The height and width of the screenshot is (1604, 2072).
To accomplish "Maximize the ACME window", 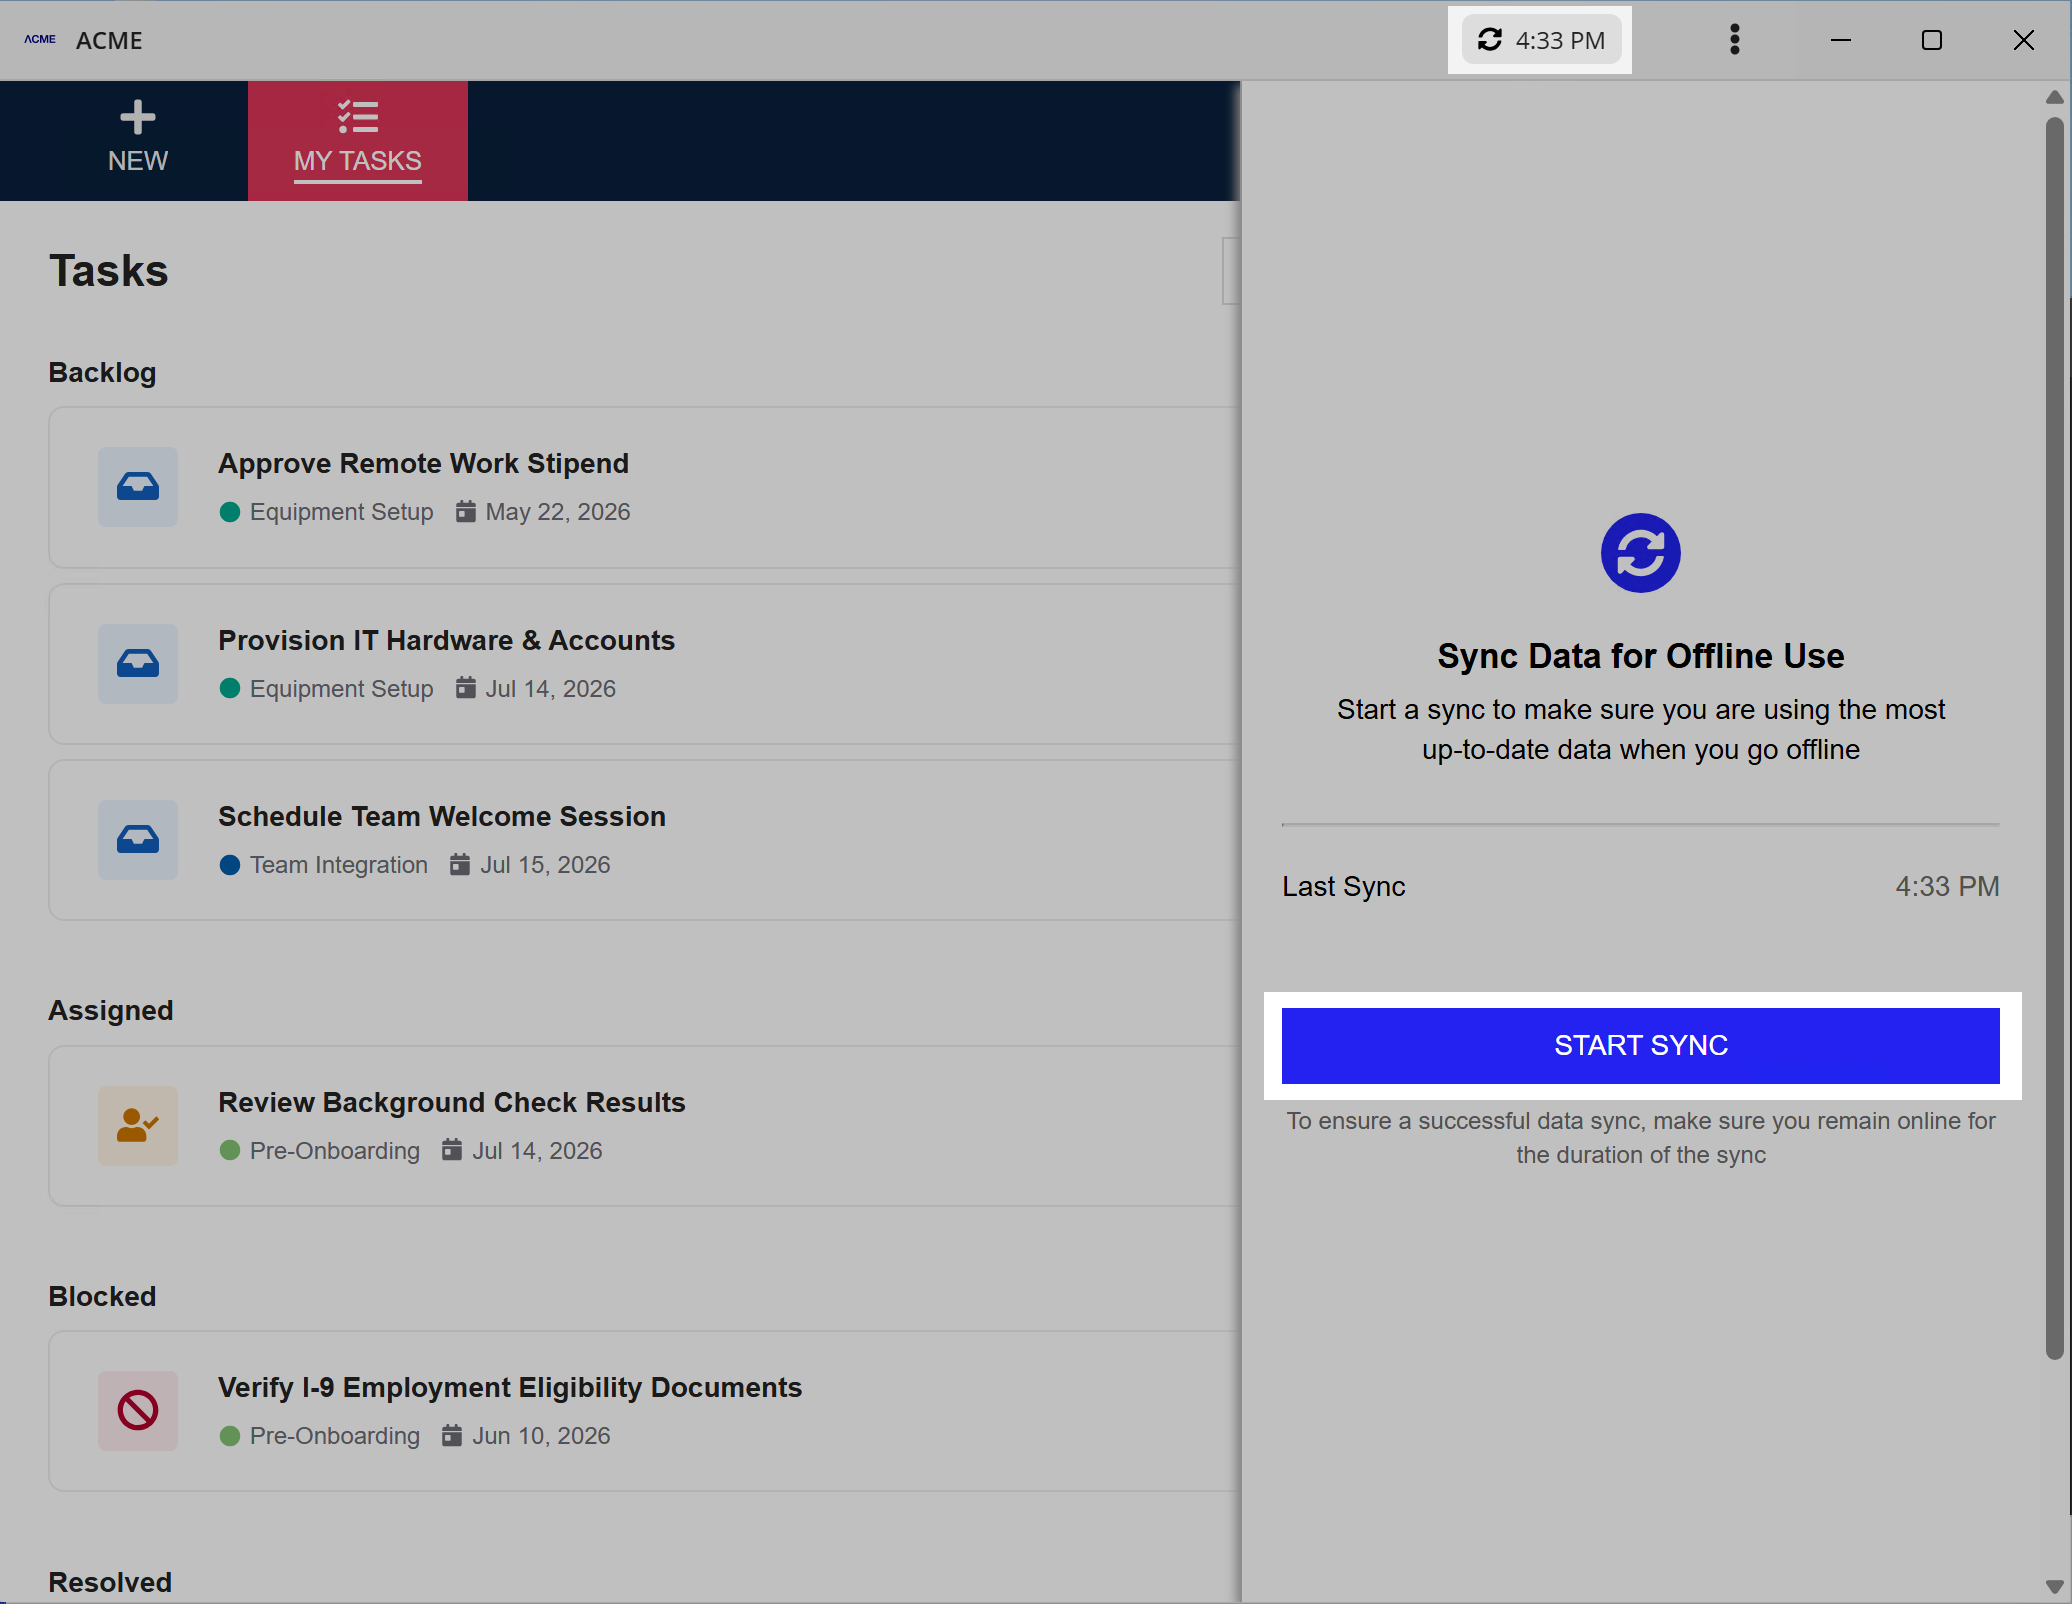I will point(1932,40).
